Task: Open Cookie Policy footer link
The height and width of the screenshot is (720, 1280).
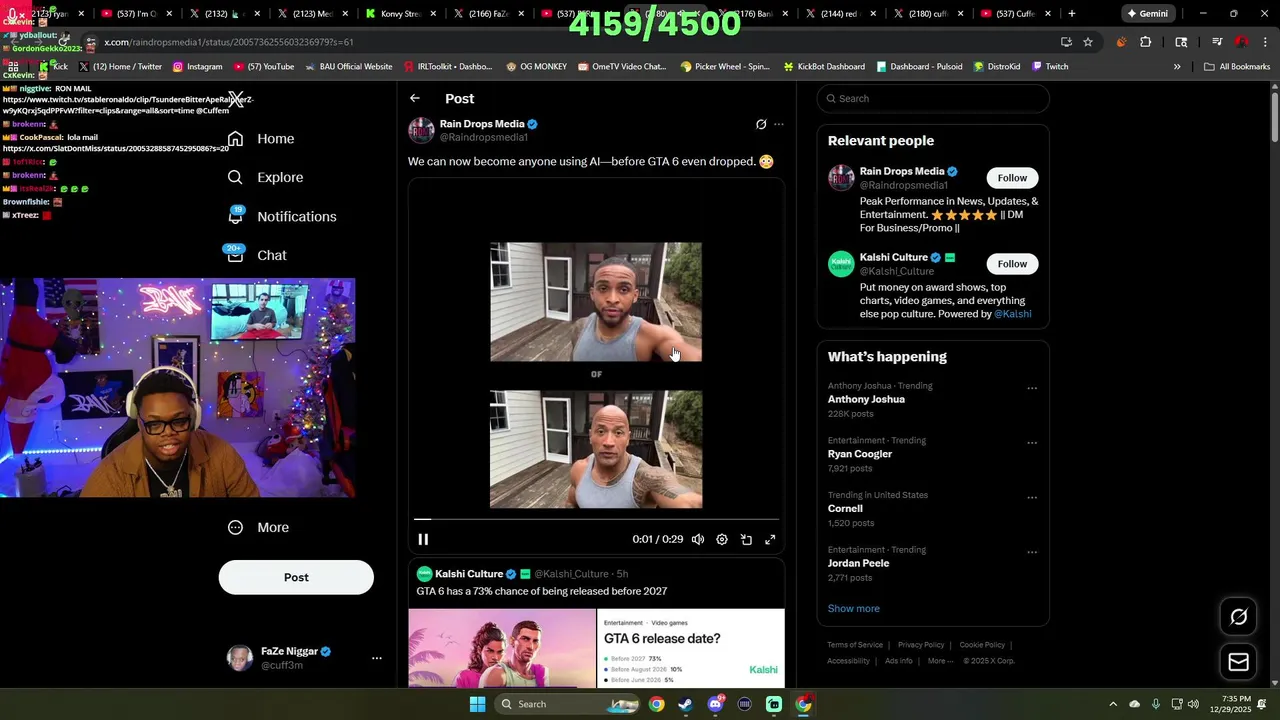Action: pyautogui.click(x=982, y=645)
